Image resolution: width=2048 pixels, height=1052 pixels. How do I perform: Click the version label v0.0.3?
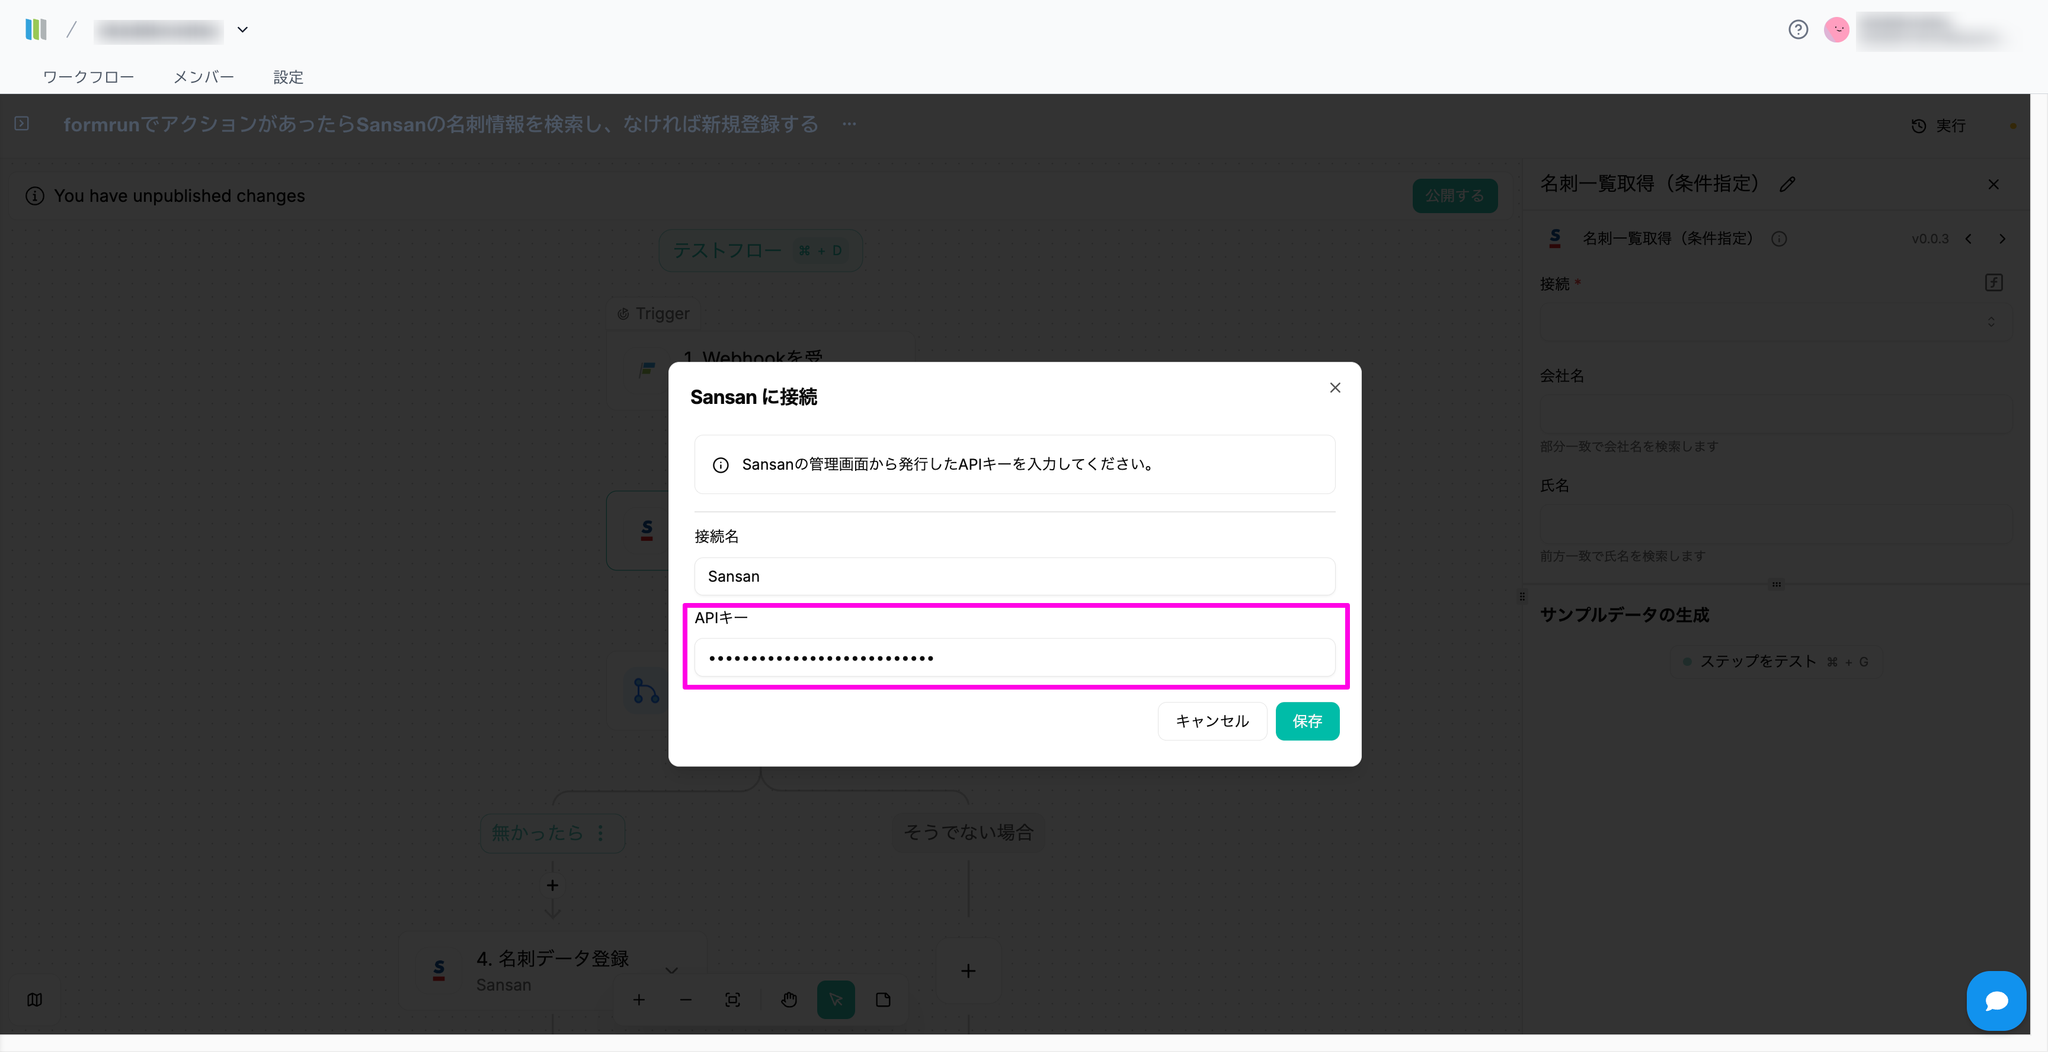(1930, 239)
